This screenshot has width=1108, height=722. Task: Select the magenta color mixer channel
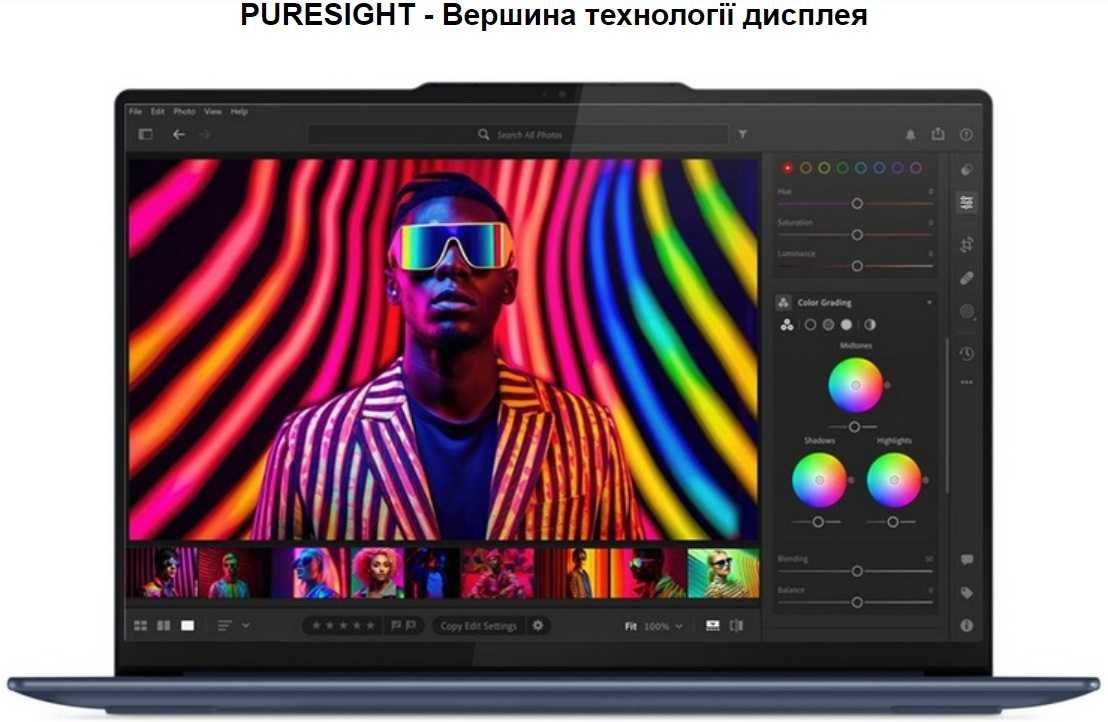coord(916,168)
